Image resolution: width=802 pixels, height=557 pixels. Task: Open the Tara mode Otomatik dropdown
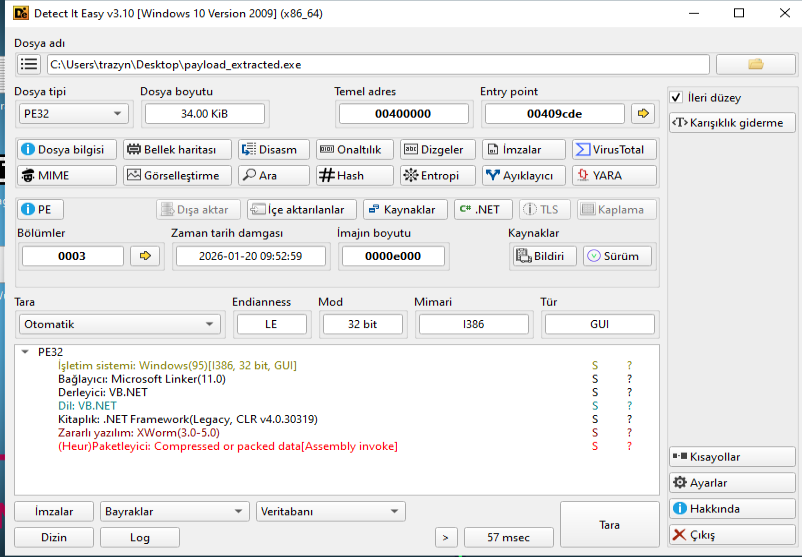(119, 324)
